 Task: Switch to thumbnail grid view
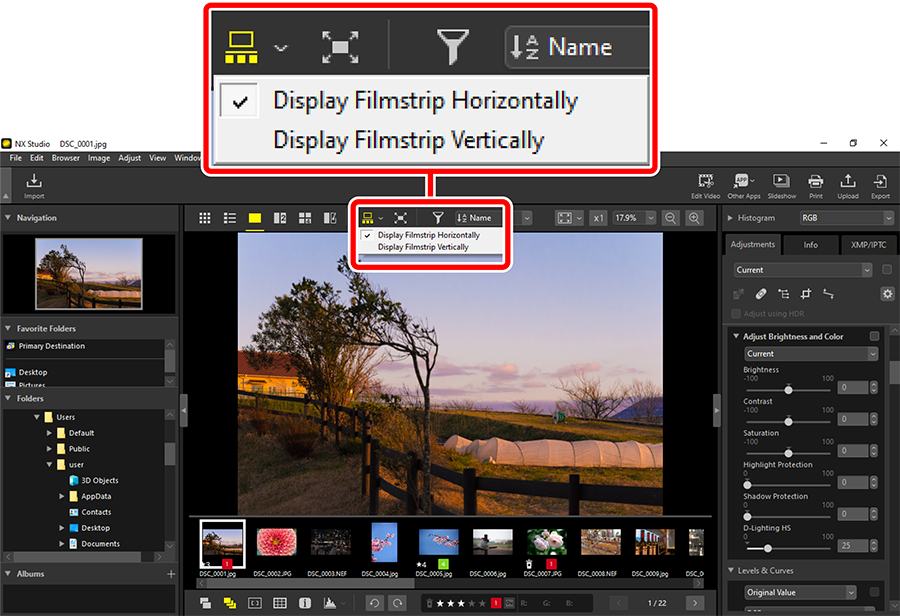pos(205,218)
